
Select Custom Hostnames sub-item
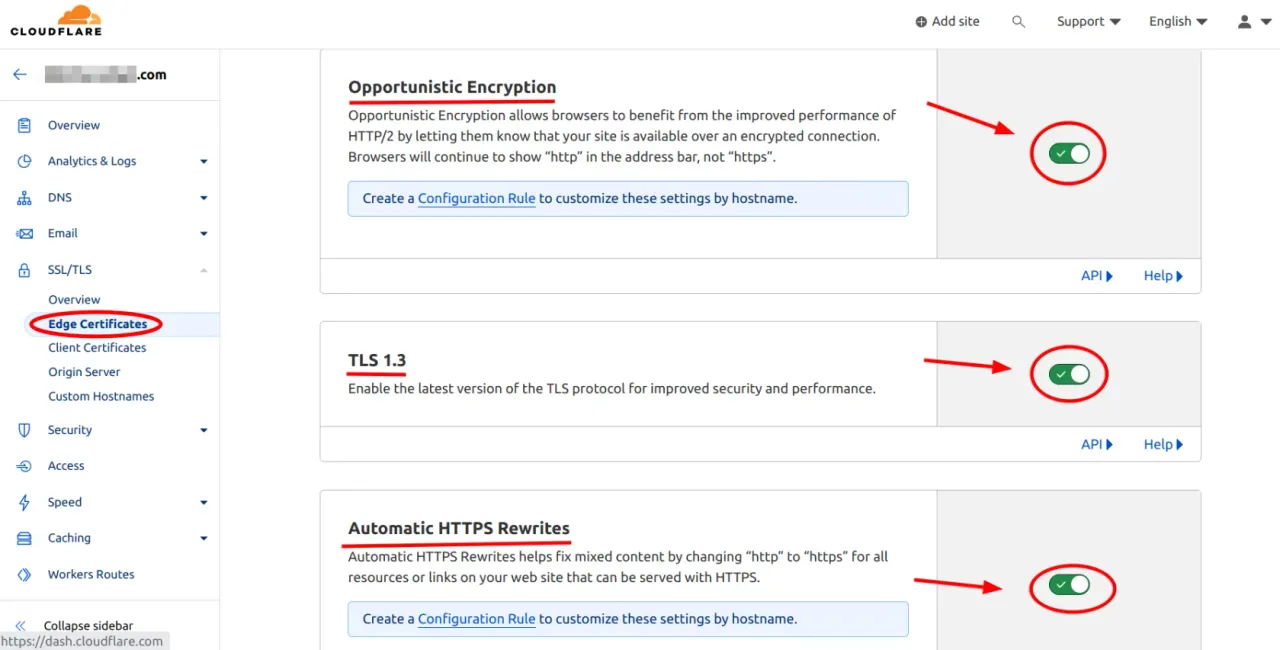101,396
